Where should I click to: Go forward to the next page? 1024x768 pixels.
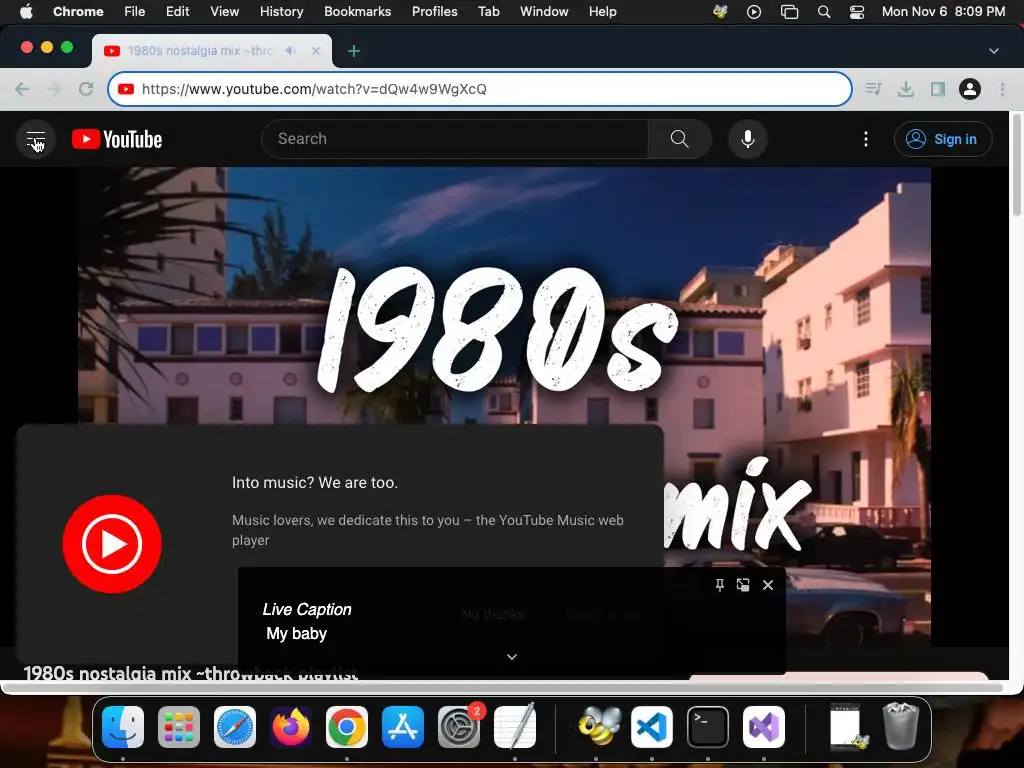[54, 89]
